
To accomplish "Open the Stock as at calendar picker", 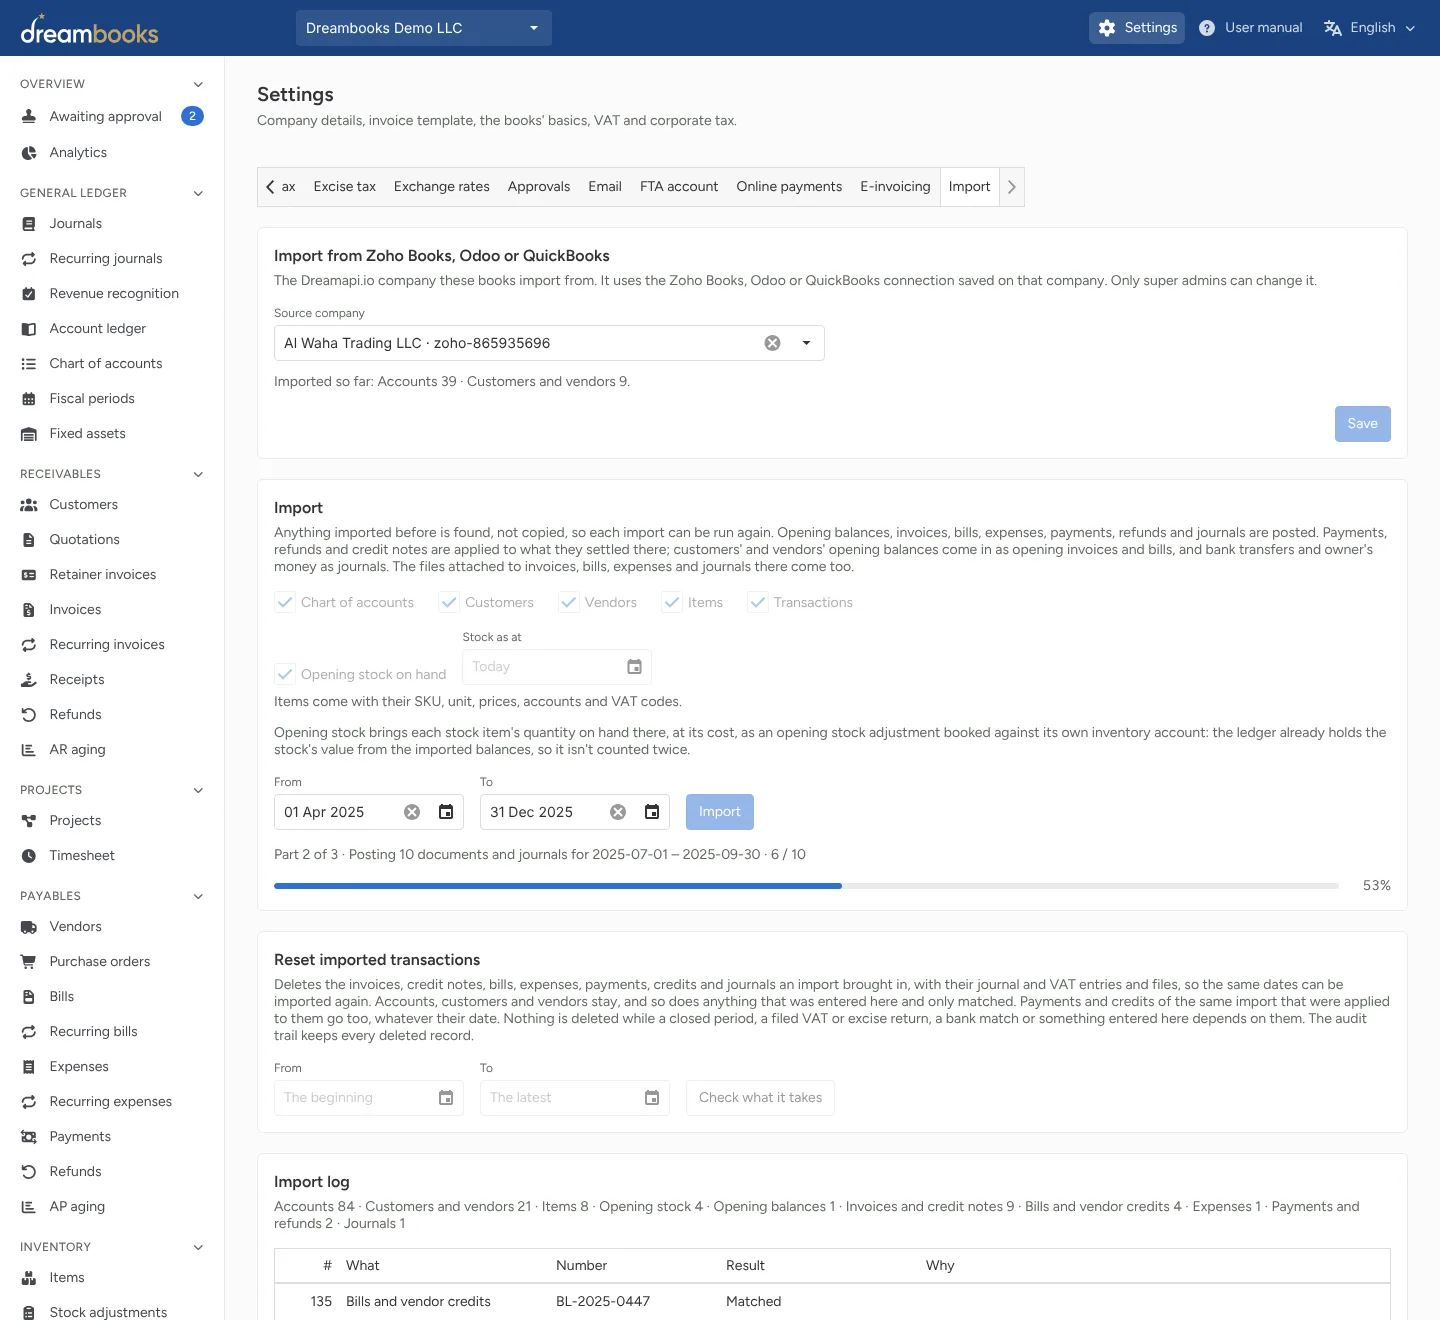I will (634, 667).
